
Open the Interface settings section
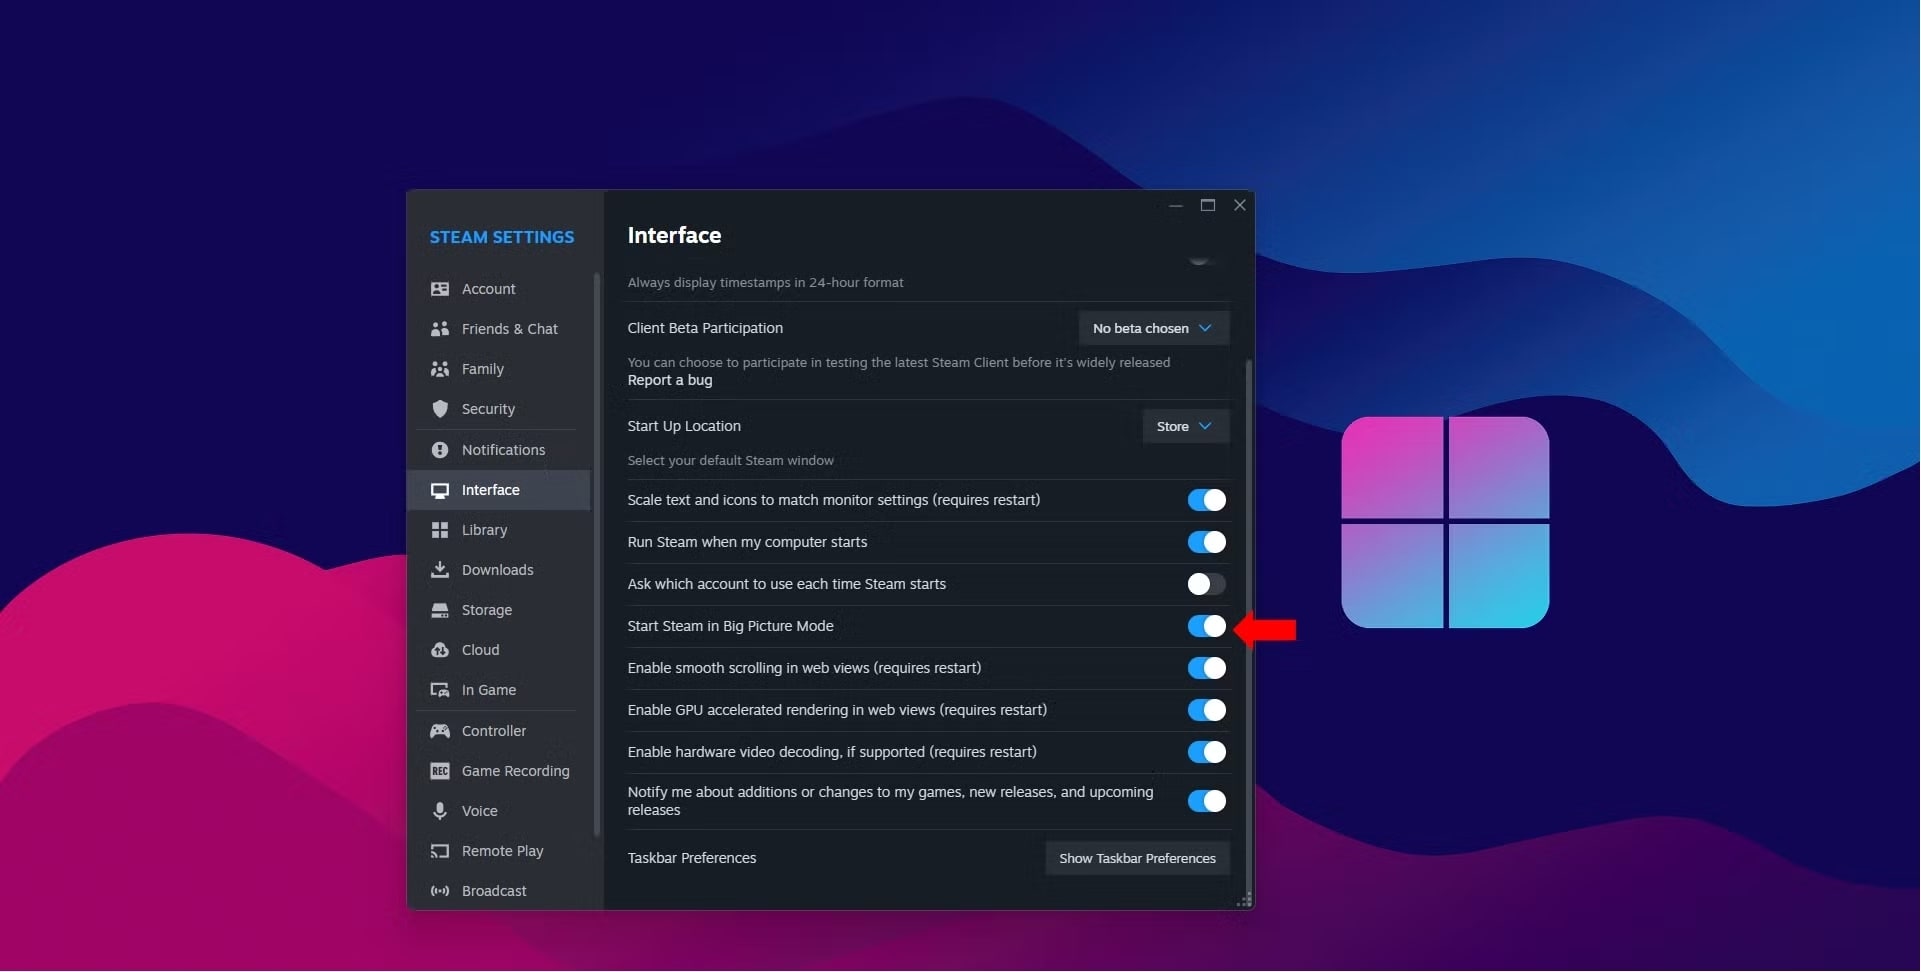(499, 490)
